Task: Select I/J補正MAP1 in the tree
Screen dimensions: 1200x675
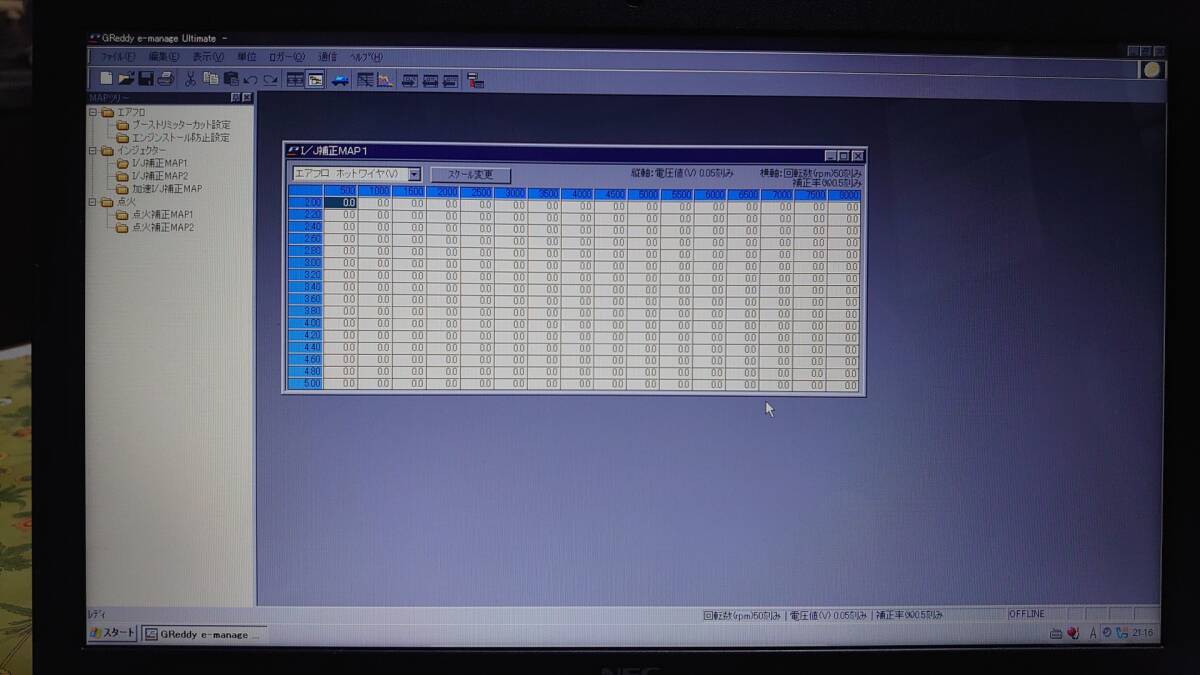Action: [160, 163]
